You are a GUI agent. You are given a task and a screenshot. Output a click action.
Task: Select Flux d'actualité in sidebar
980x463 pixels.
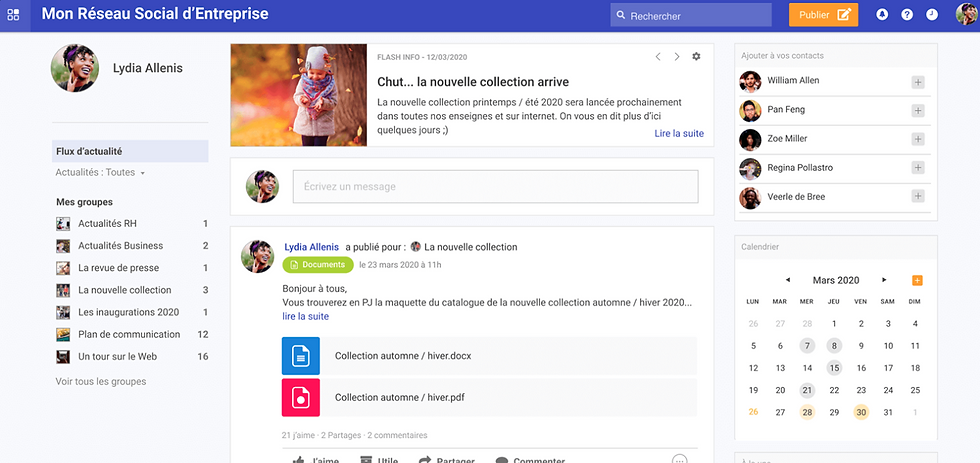coord(130,151)
